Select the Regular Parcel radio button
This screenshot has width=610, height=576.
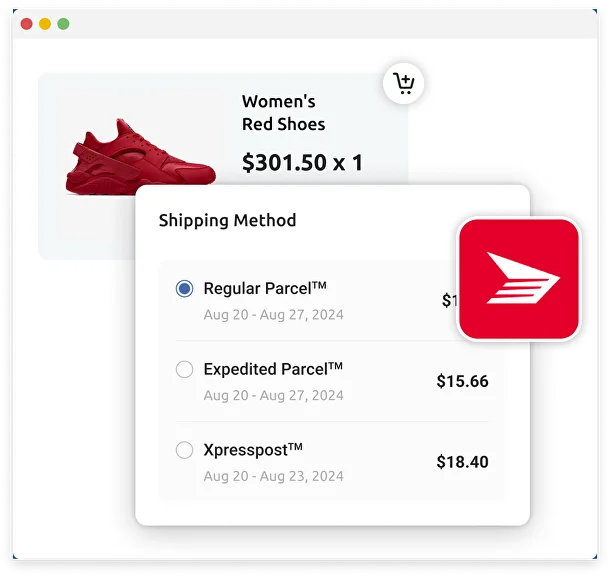(184, 289)
